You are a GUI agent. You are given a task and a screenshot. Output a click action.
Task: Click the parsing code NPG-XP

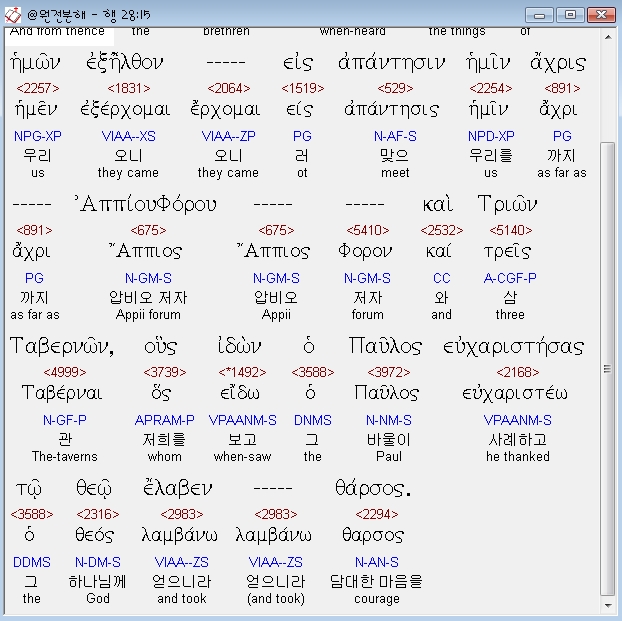[x=38, y=136]
